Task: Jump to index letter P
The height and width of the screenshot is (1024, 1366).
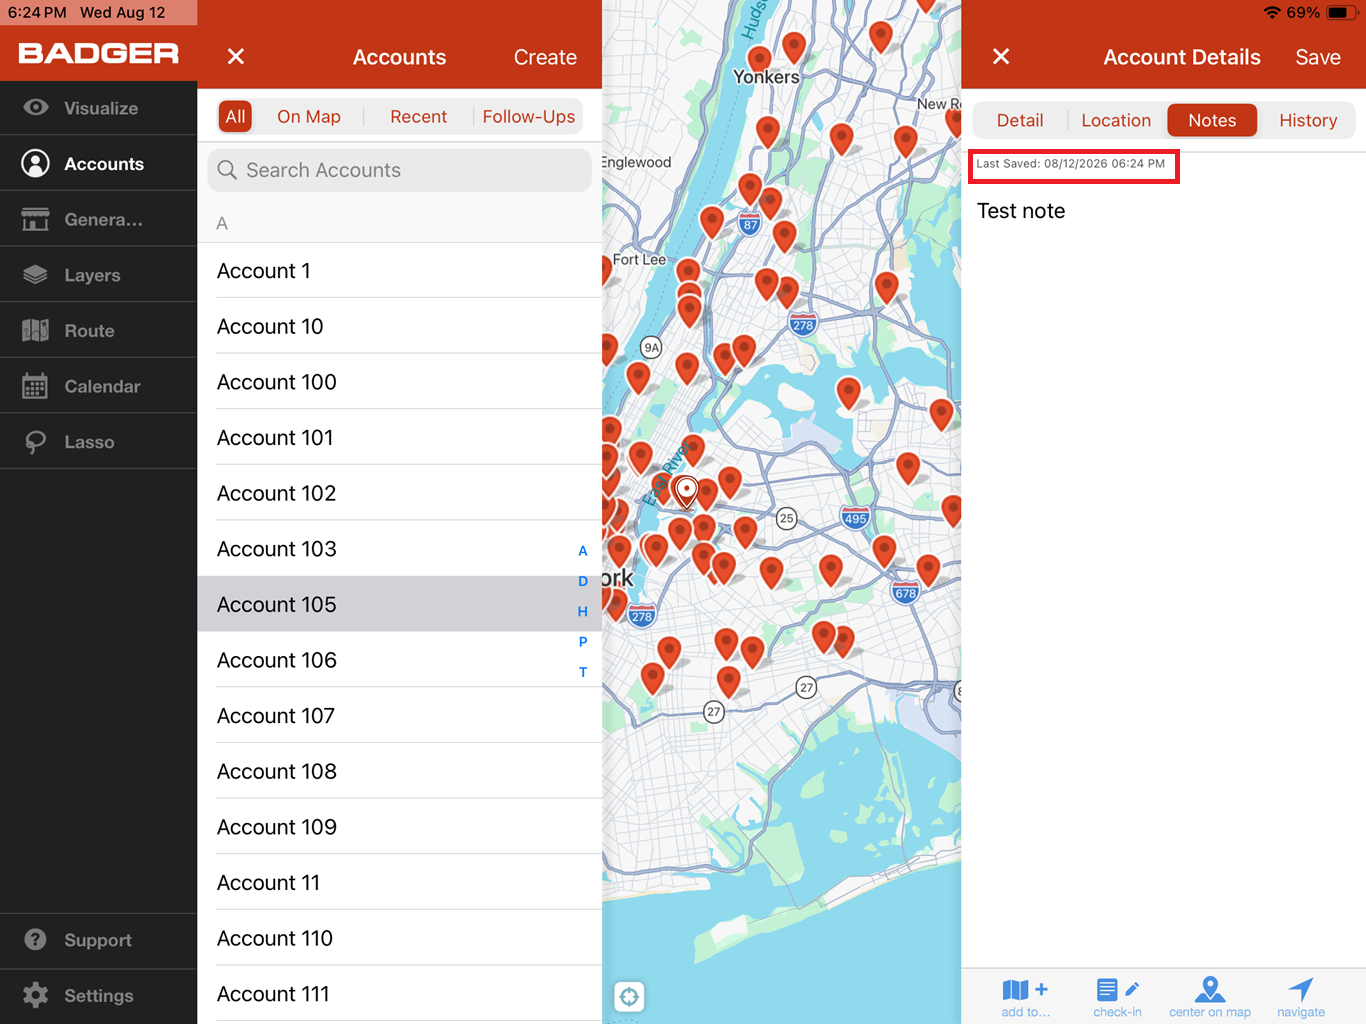Action: point(583,642)
